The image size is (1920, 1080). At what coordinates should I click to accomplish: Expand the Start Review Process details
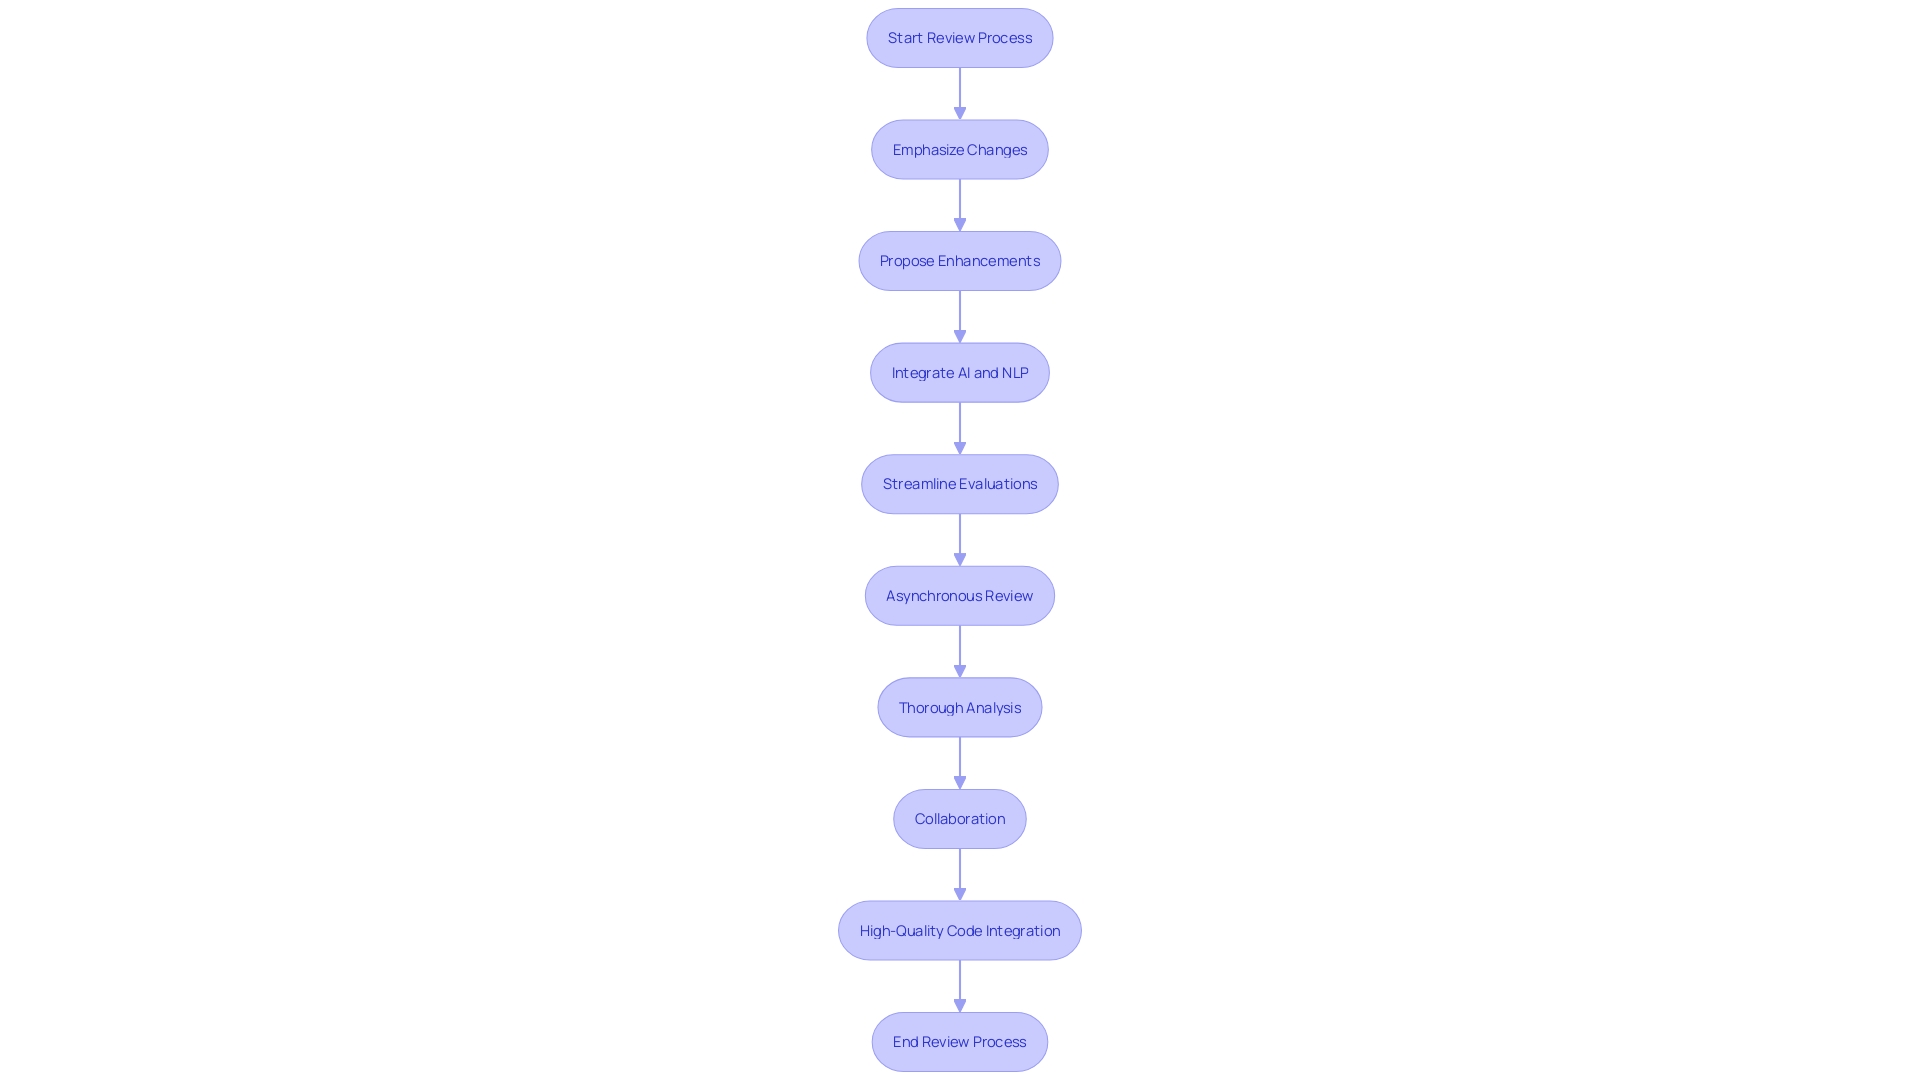point(960,37)
